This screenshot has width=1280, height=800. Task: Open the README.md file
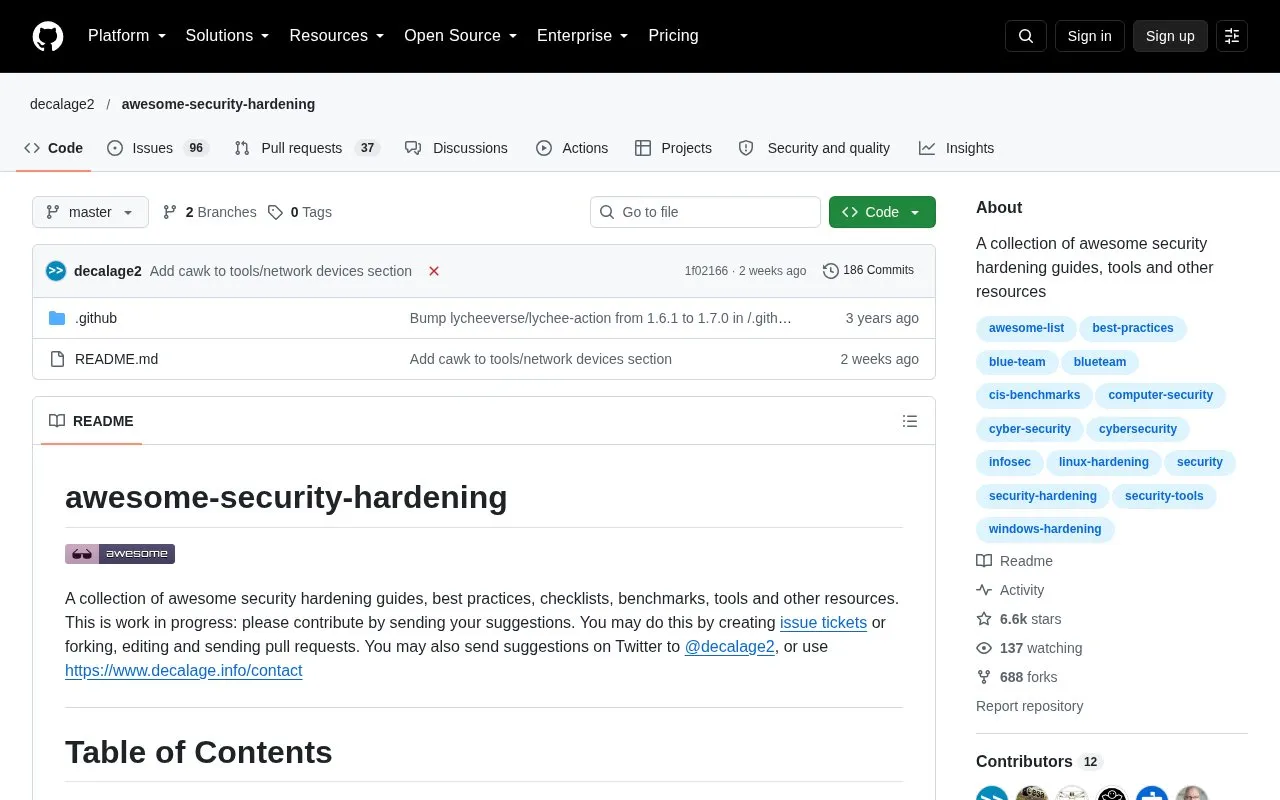[116, 359]
